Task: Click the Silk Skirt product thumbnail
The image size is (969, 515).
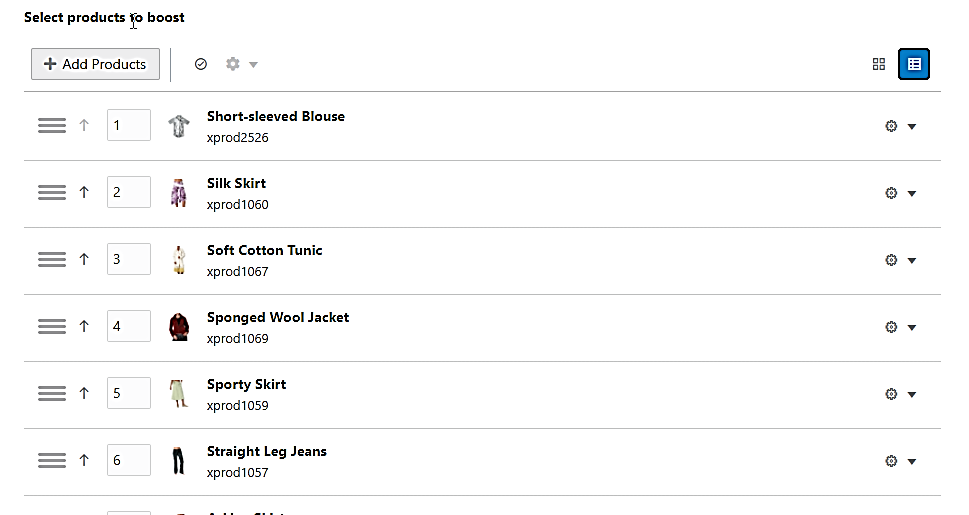Action: [179, 192]
